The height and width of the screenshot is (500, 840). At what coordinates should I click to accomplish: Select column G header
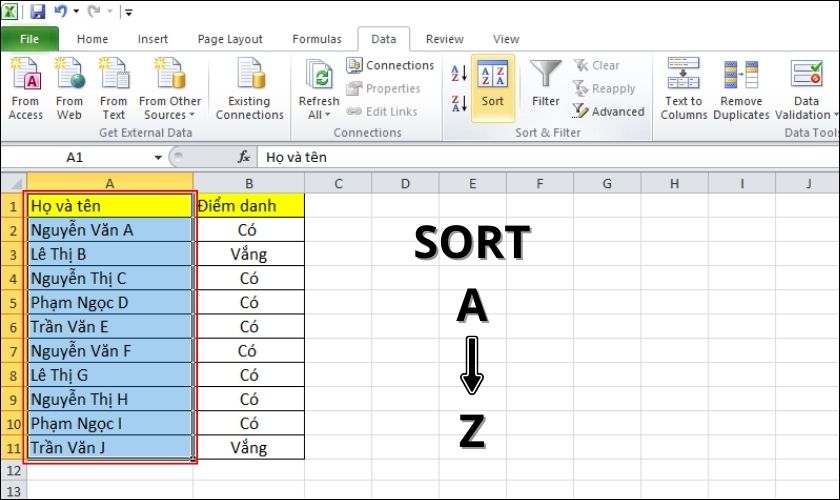click(x=607, y=183)
